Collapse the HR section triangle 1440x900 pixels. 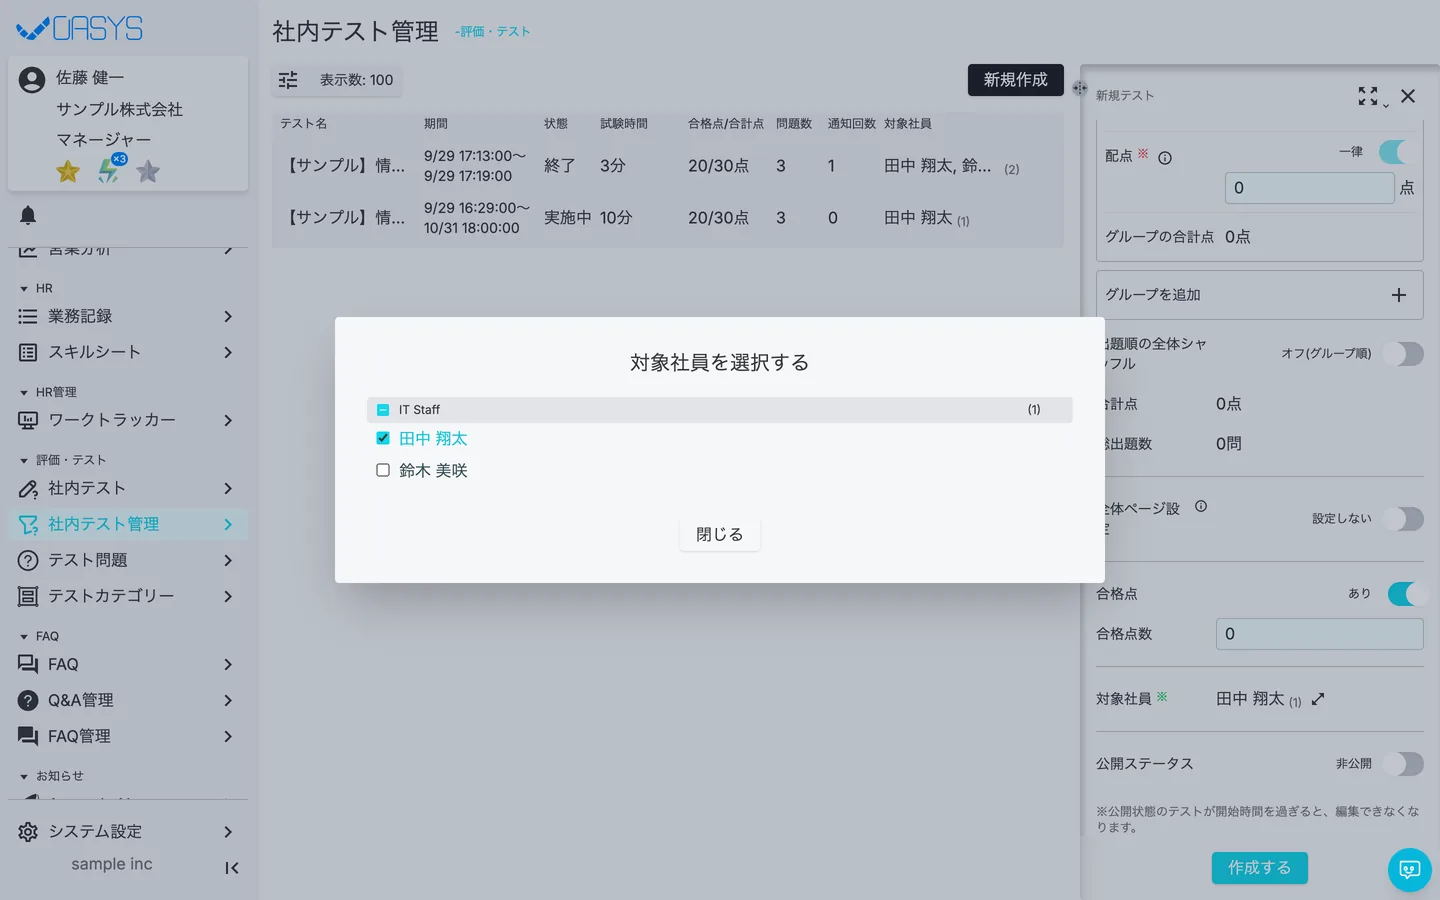pyautogui.click(x=24, y=289)
